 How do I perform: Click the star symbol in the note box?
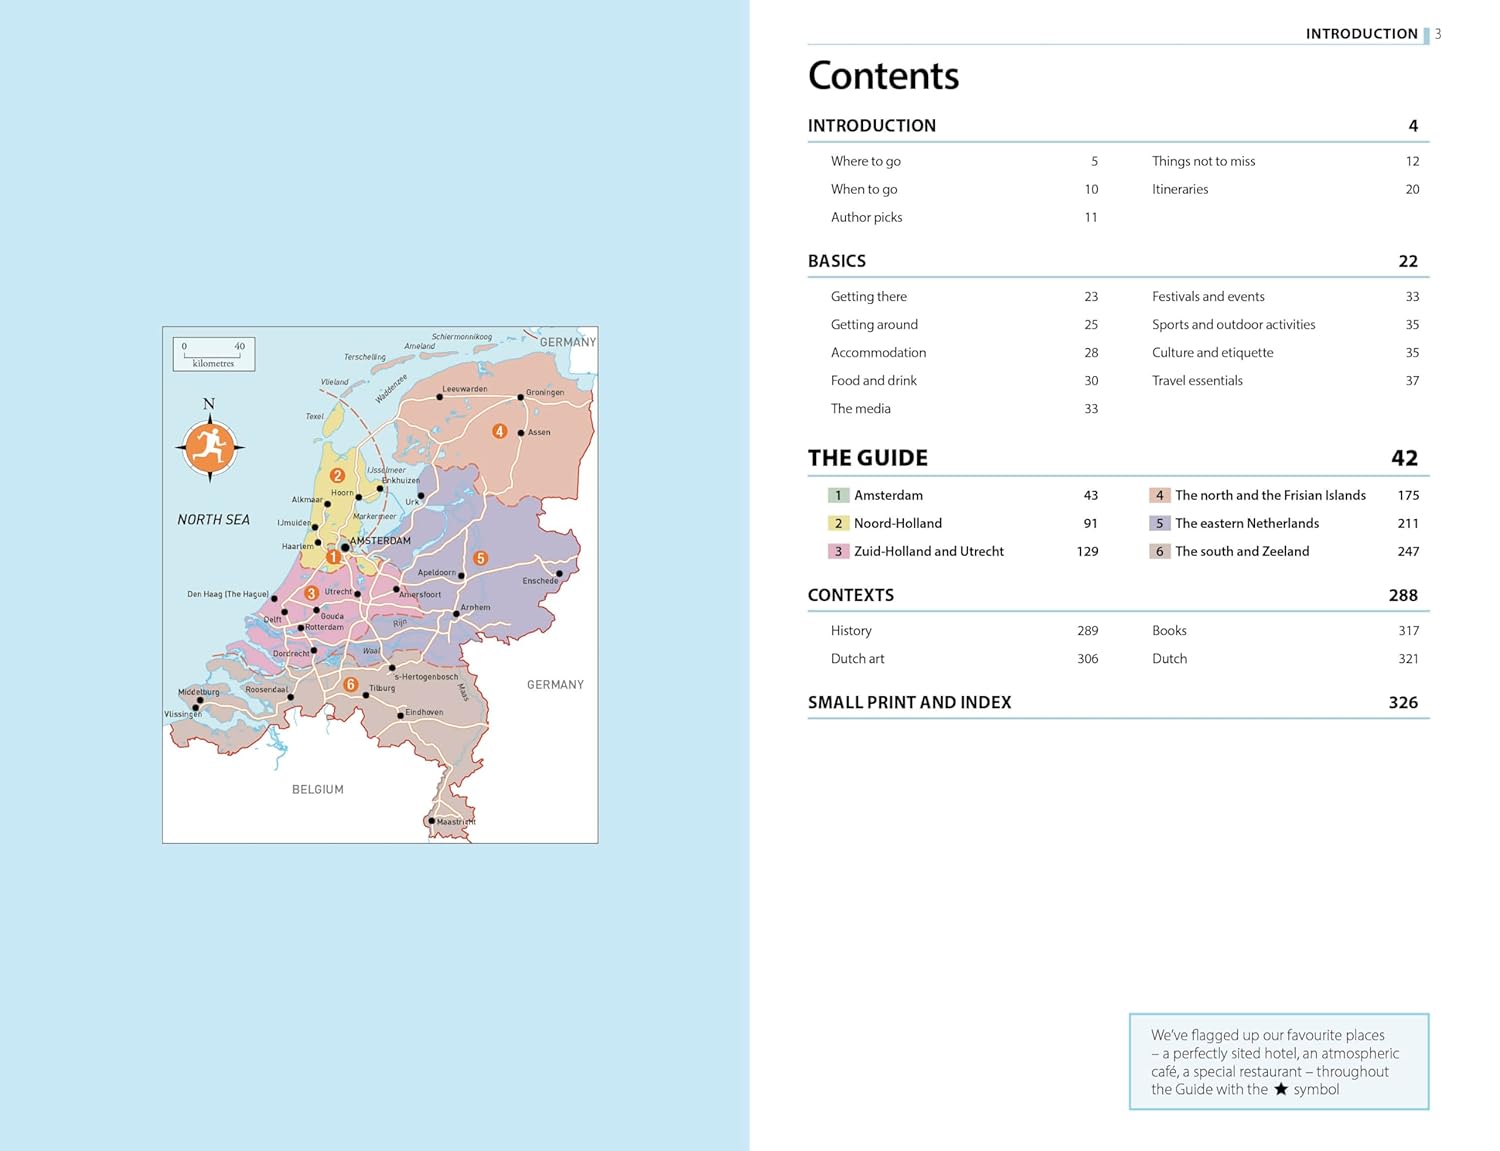click(1281, 1089)
